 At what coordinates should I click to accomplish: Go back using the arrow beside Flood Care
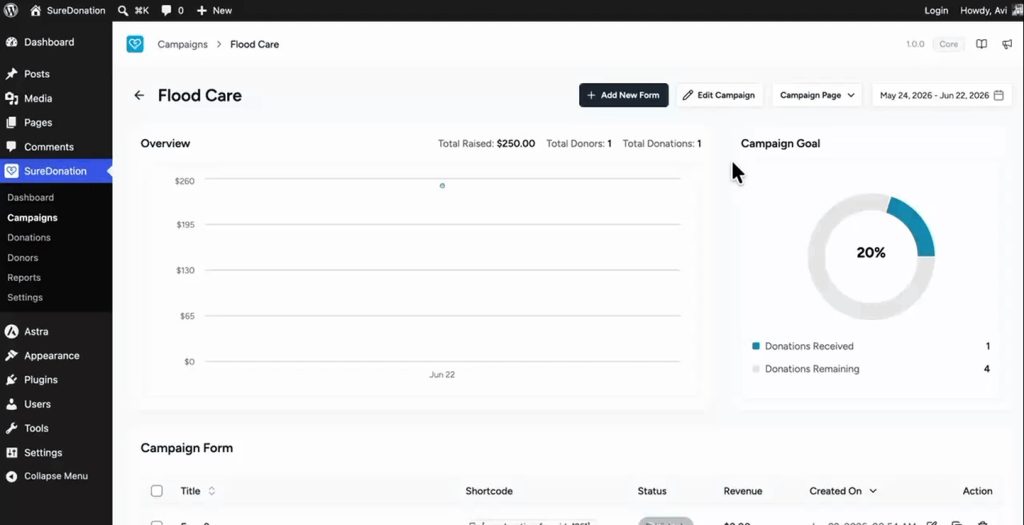139,95
